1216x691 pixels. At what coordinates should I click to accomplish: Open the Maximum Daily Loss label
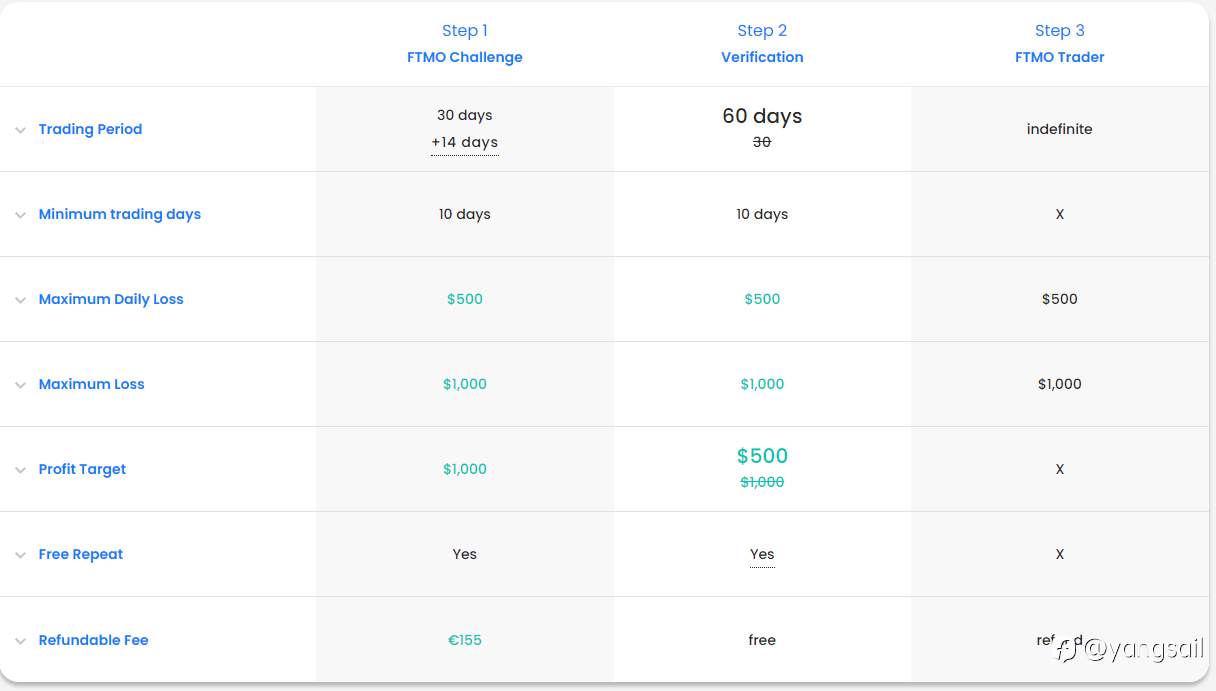(111, 299)
